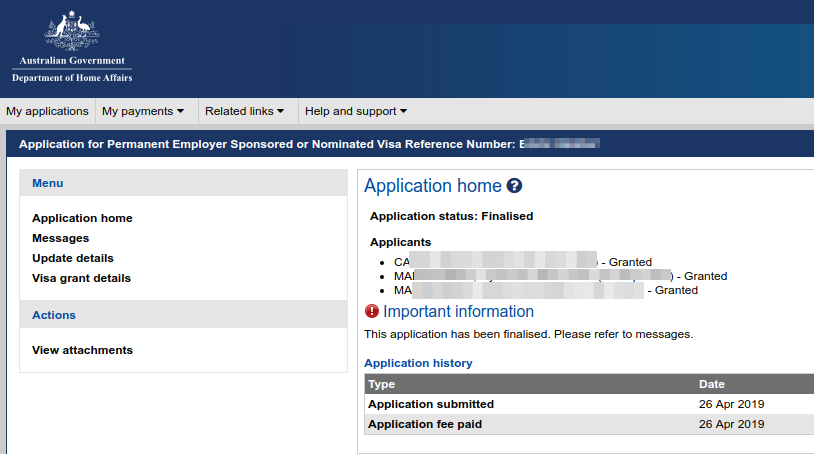This screenshot has width=814, height=454.
Task: Click the Type column header
Action: click(x=382, y=384)
